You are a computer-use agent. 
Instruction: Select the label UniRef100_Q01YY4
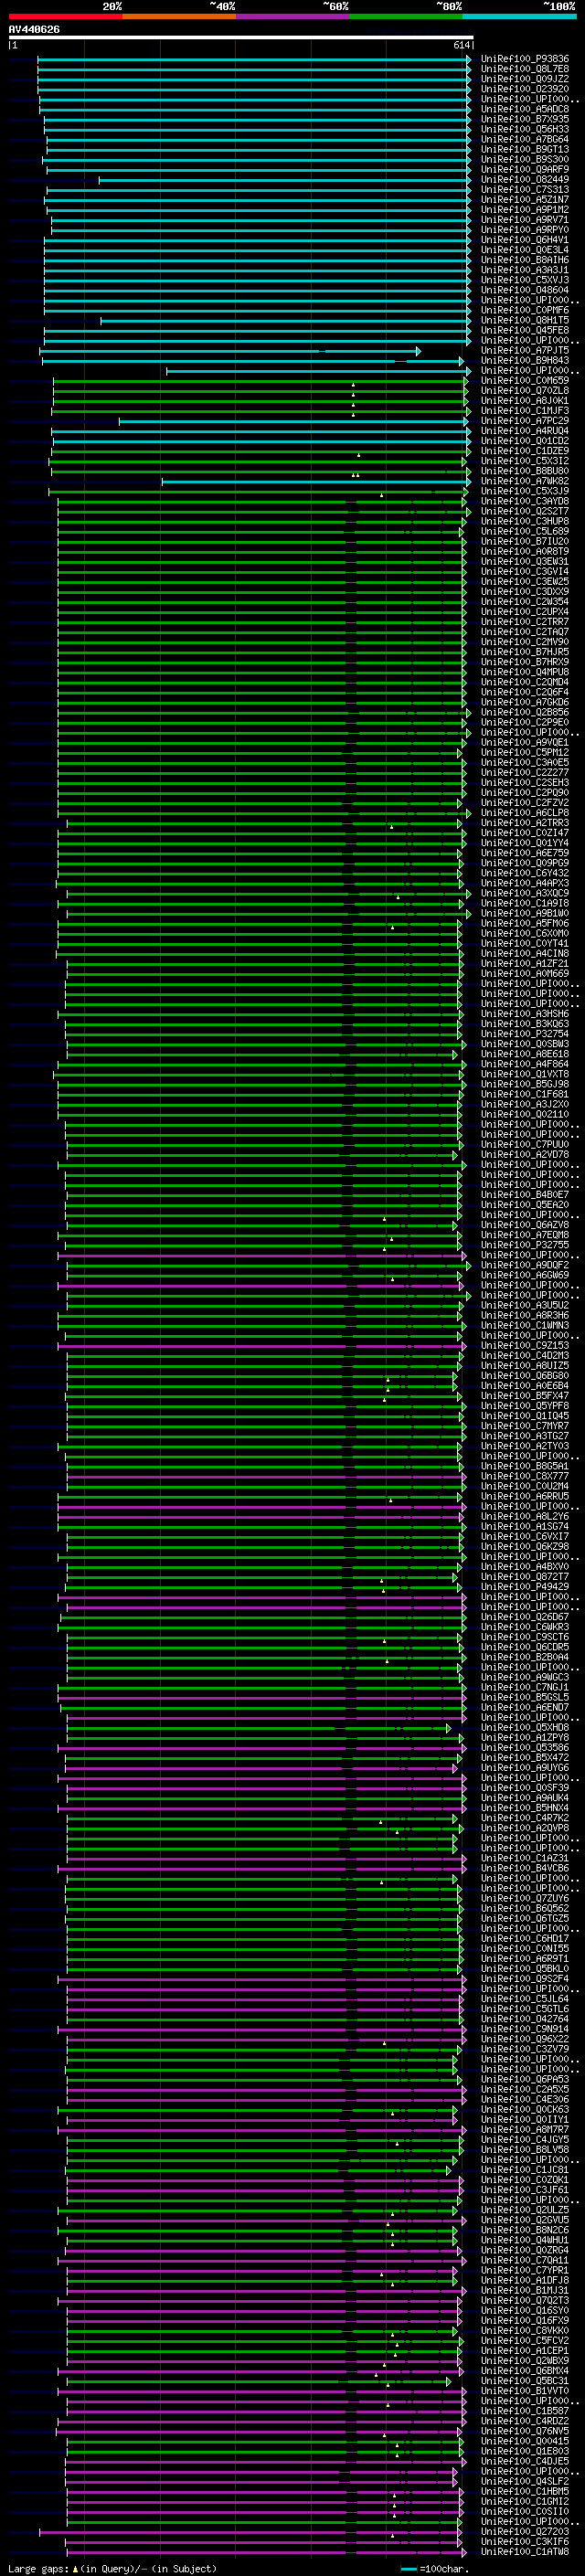click(525, 842)
